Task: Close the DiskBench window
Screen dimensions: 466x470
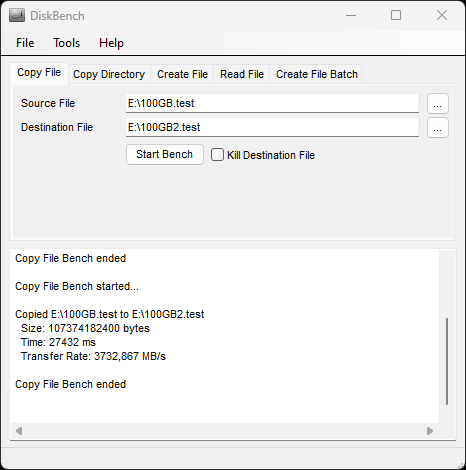Action: [x=442, y=15]
